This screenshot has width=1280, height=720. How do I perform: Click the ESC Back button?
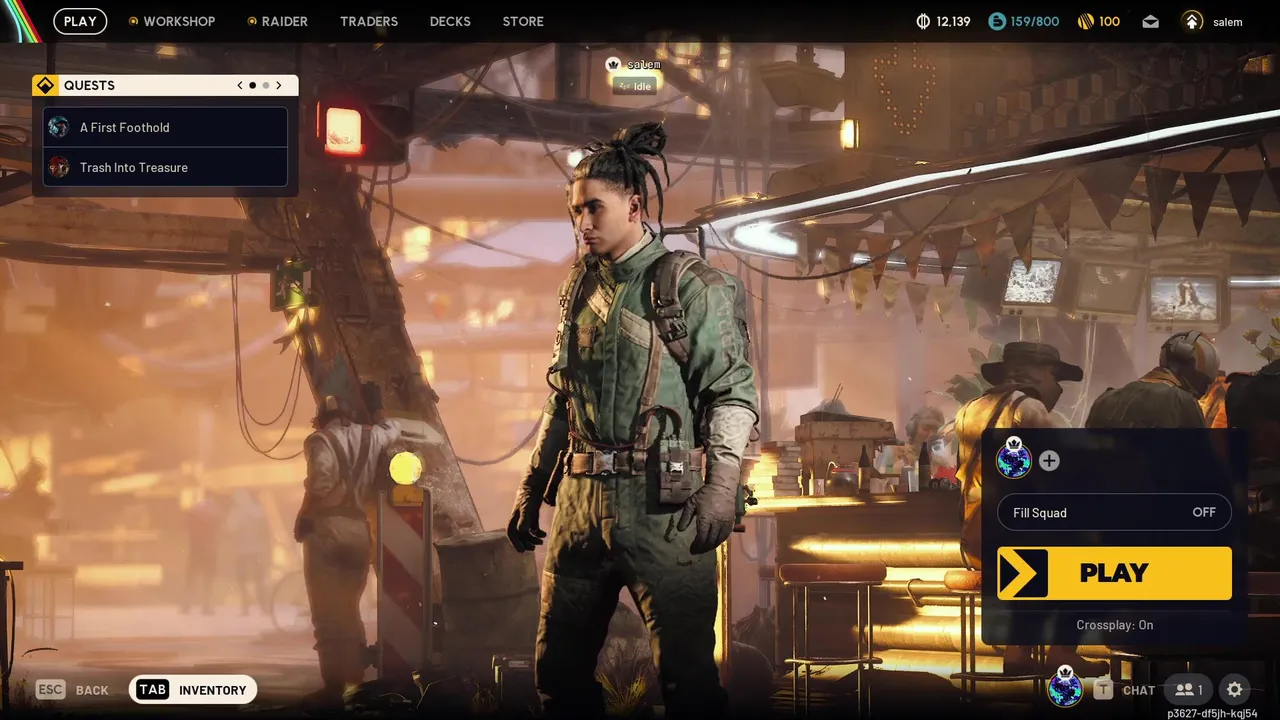[x=72, y=690]
